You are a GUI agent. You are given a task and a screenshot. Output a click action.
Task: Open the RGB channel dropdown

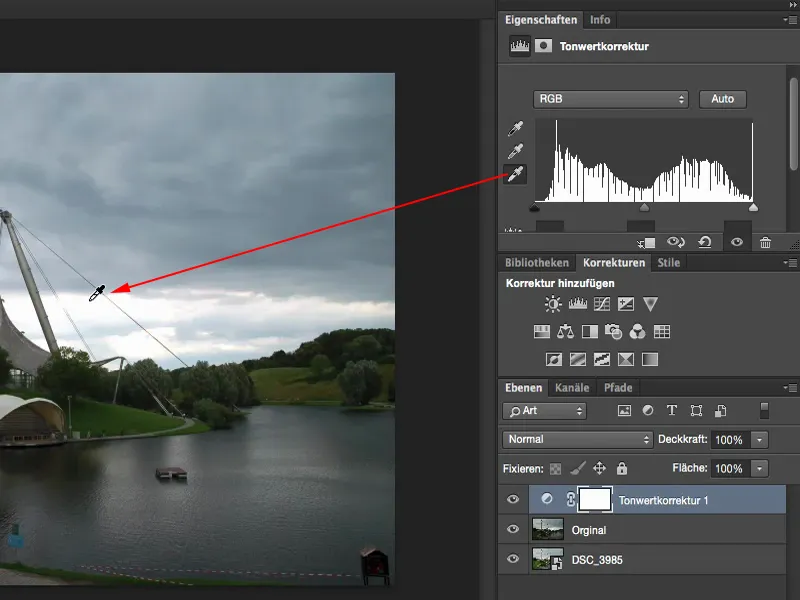611,99
